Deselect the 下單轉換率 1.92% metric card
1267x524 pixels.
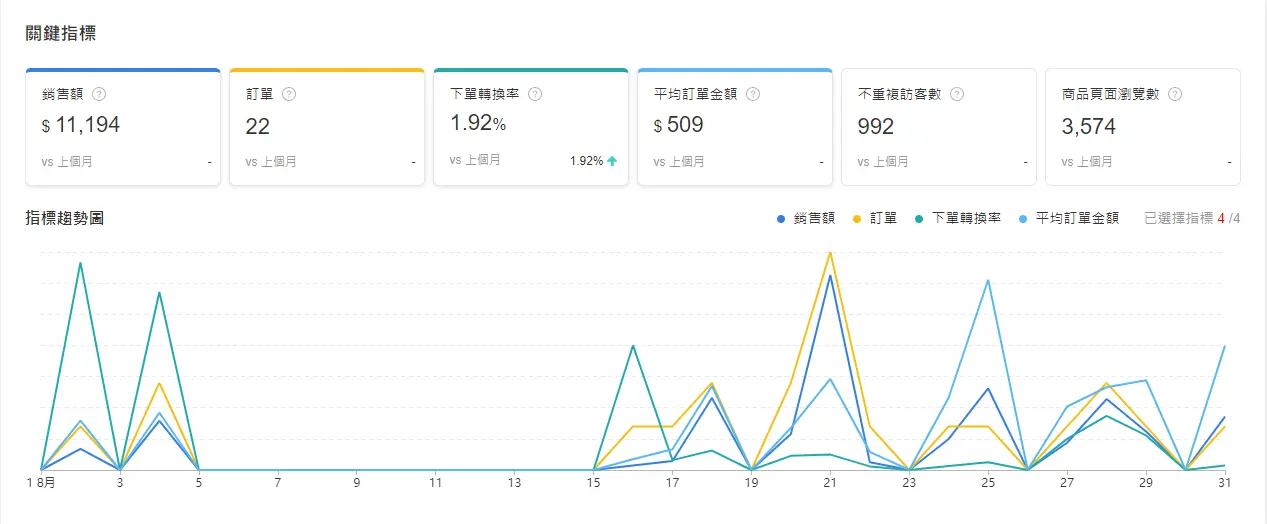[x=531, y=127]
